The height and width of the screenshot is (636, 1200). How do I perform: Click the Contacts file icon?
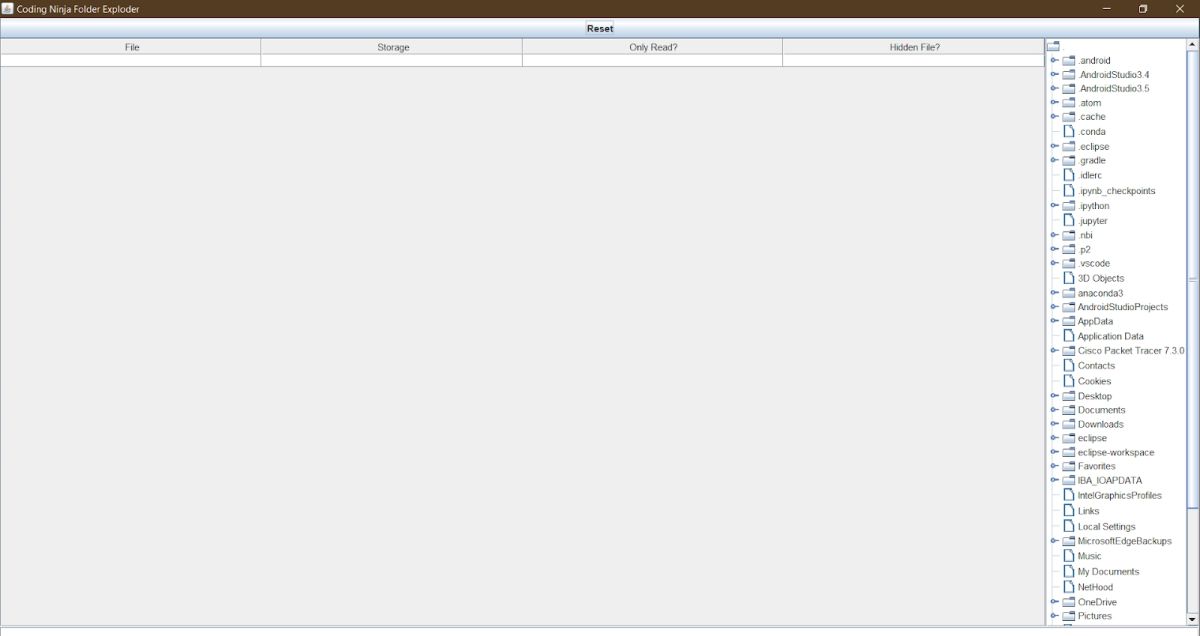pos(1069,365)
